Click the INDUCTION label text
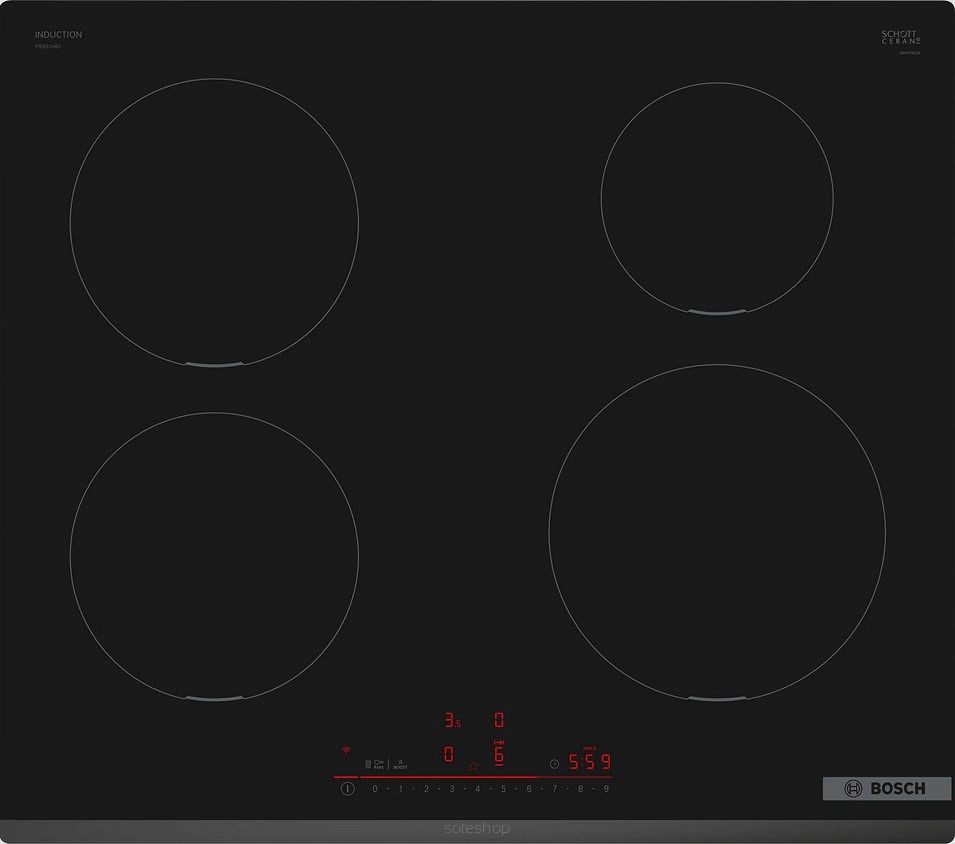955x844 pixels. pyautogui.click(x=58, y=35)
